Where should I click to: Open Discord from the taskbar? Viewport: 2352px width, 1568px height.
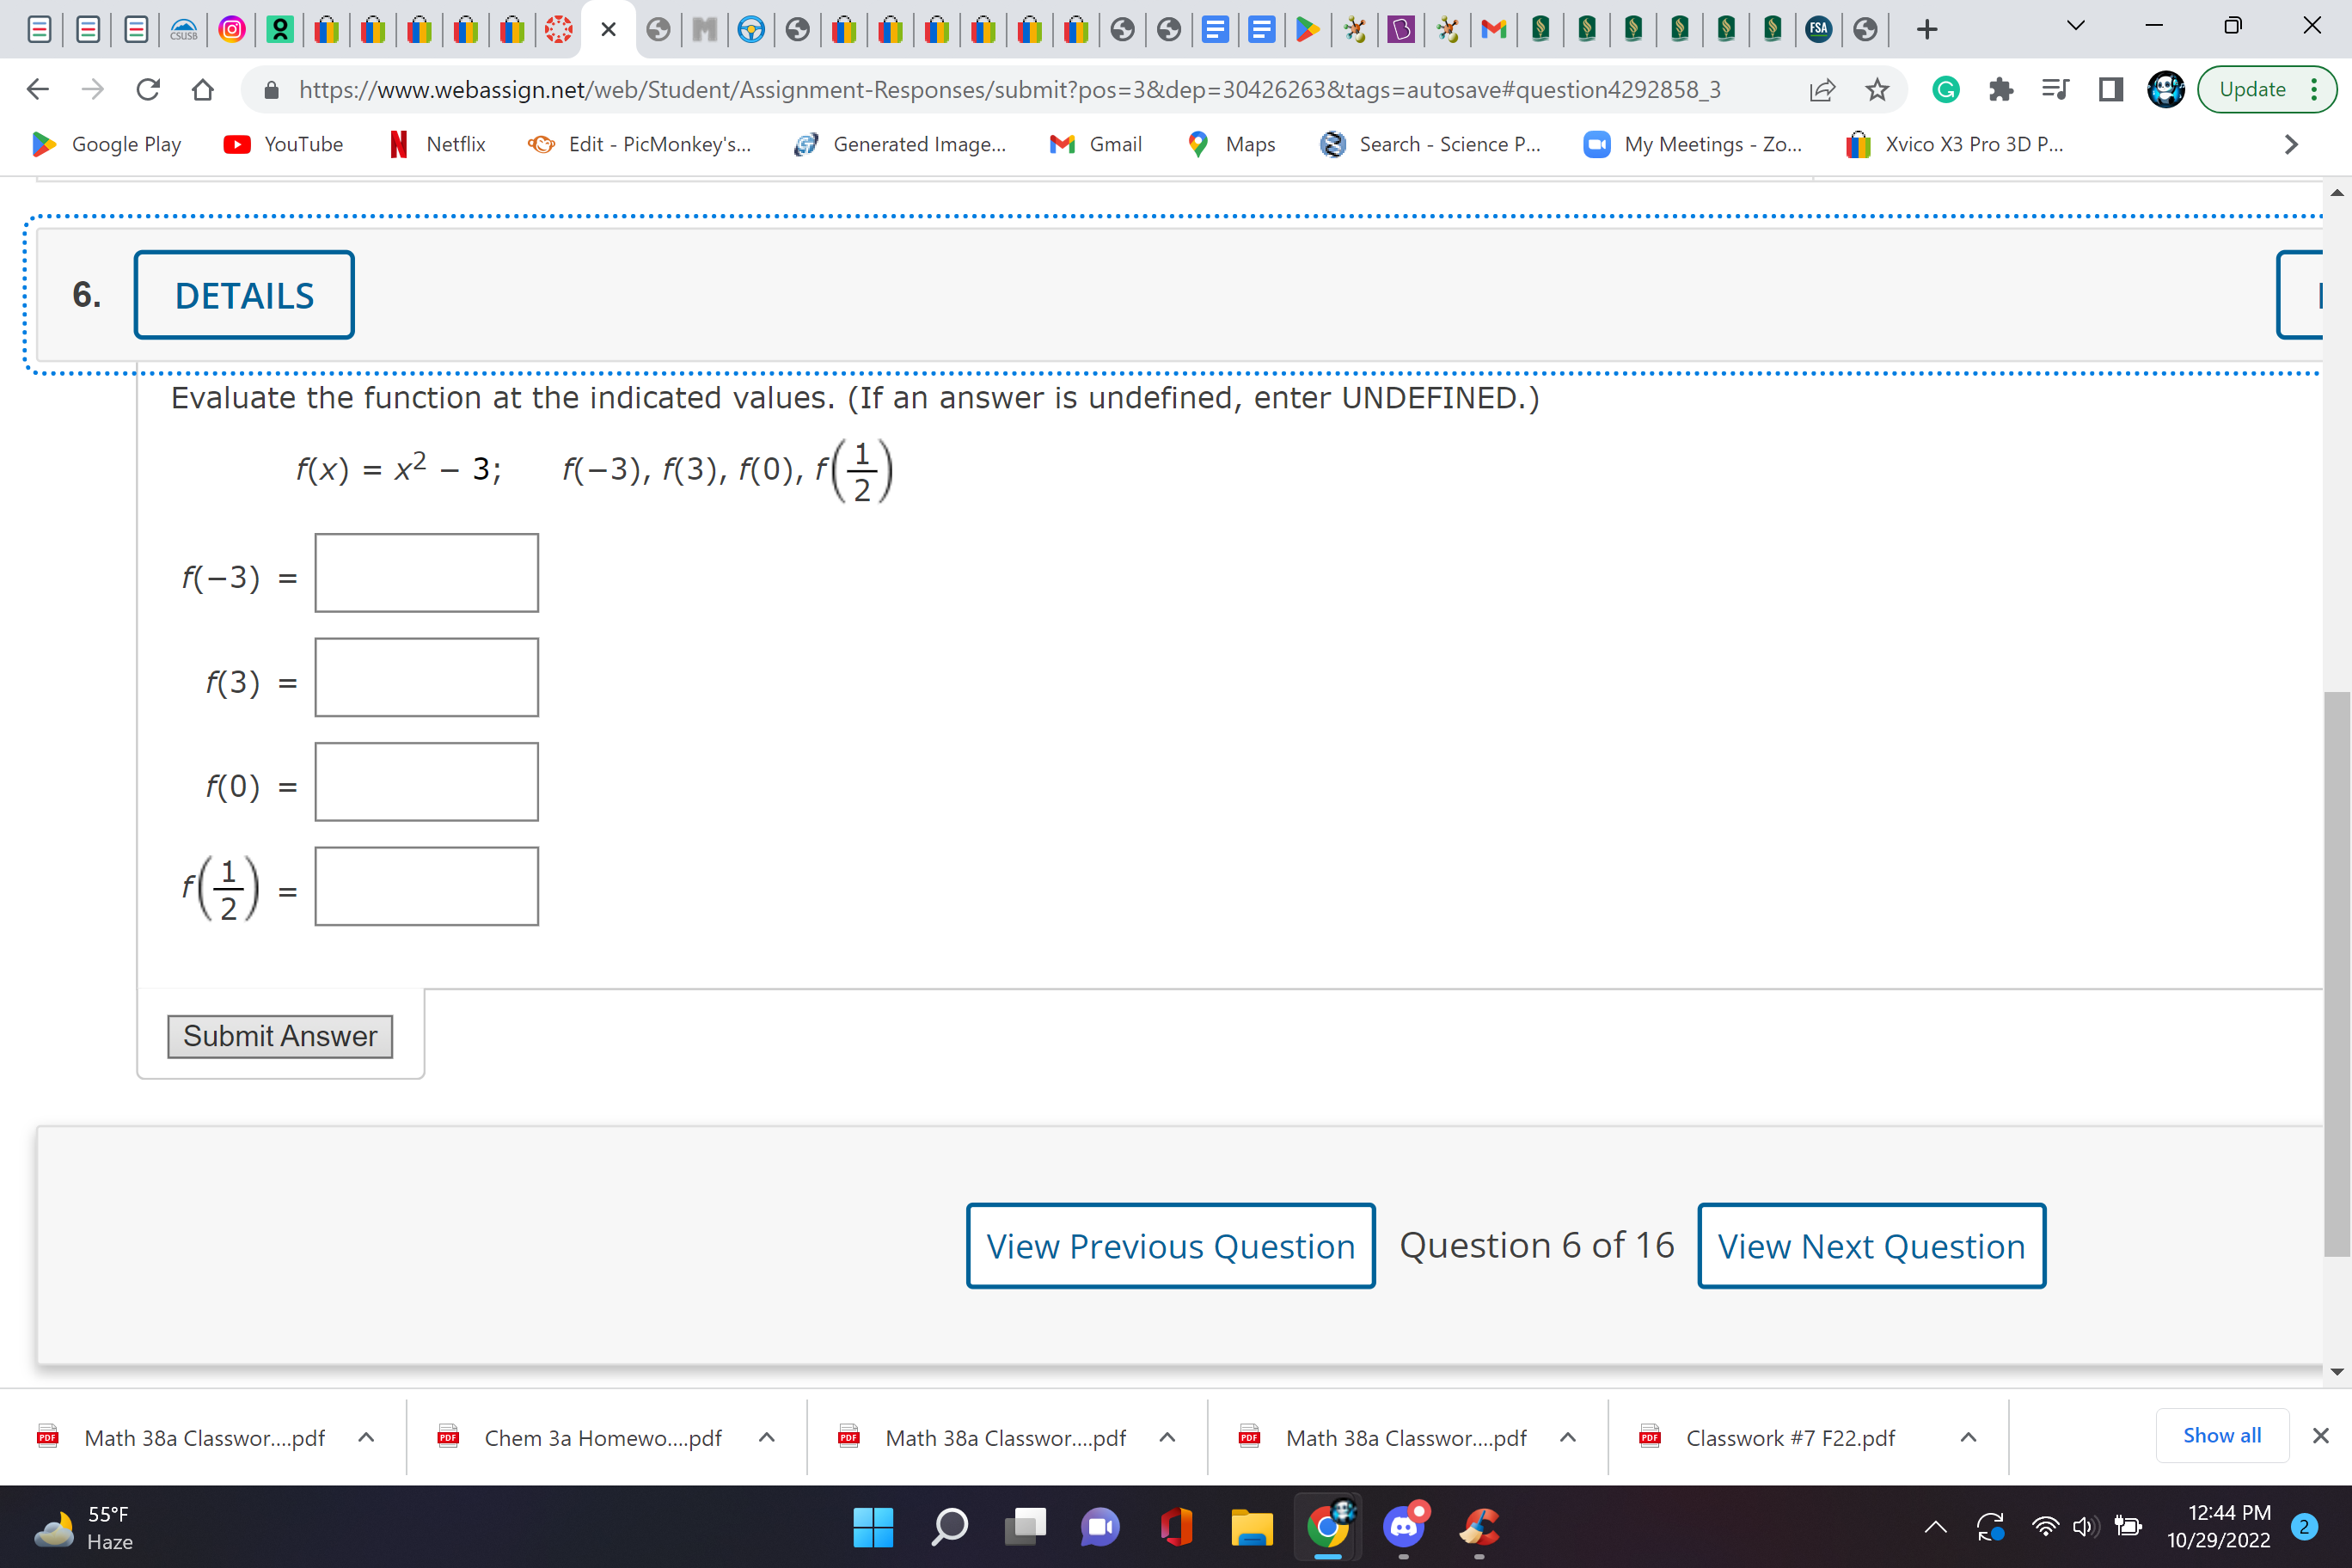point(1403,1527)
